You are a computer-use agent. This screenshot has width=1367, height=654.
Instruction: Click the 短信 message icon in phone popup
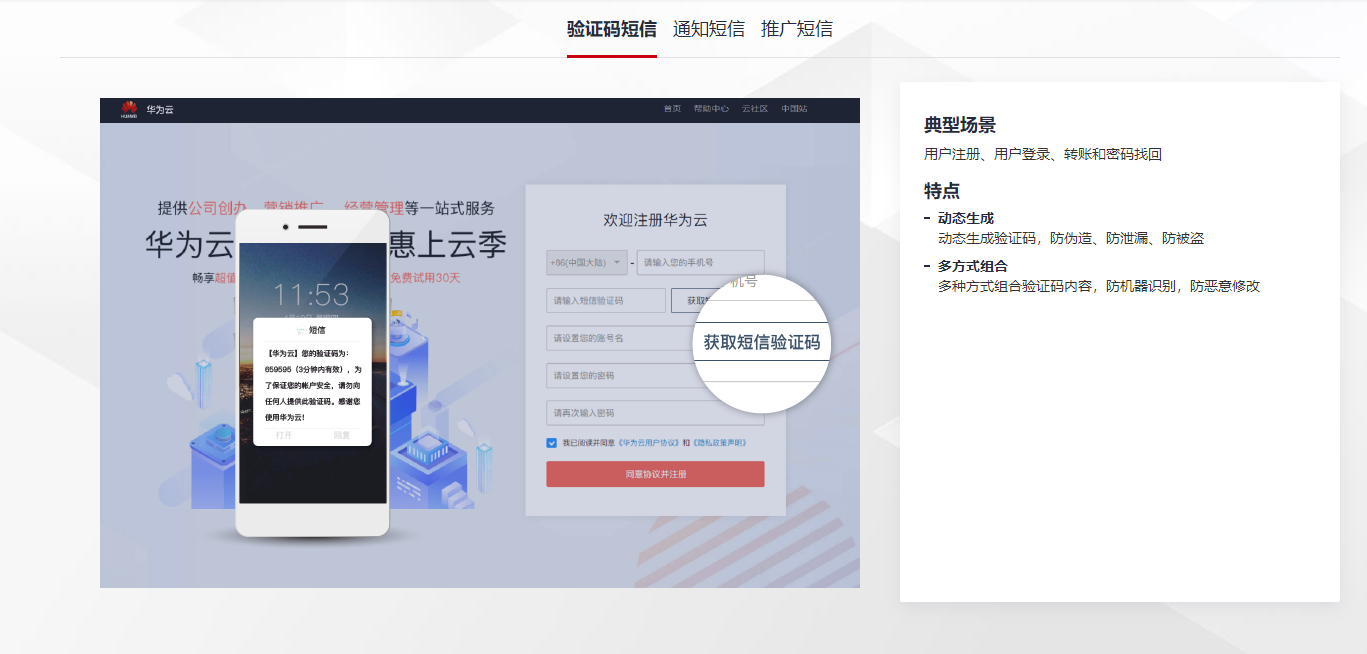click(299, 329)
